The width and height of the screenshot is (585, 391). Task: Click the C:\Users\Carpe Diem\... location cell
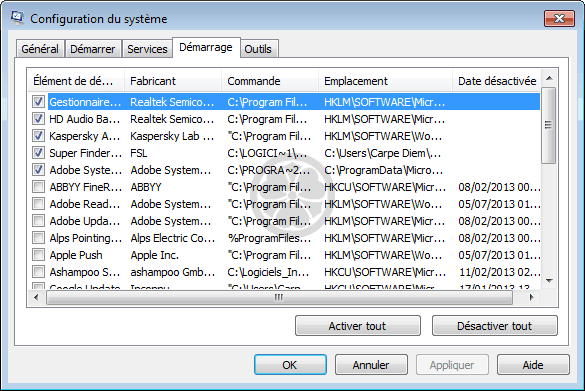click(x=382, y=153)
